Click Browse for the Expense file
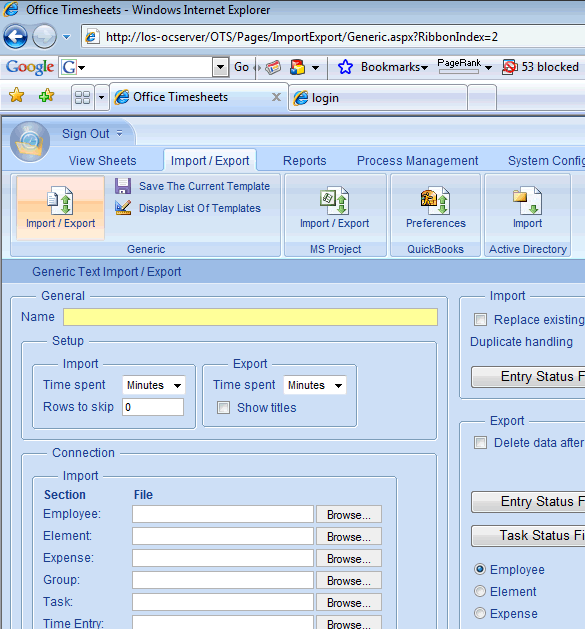585x629 pixels. coord(349,558)
